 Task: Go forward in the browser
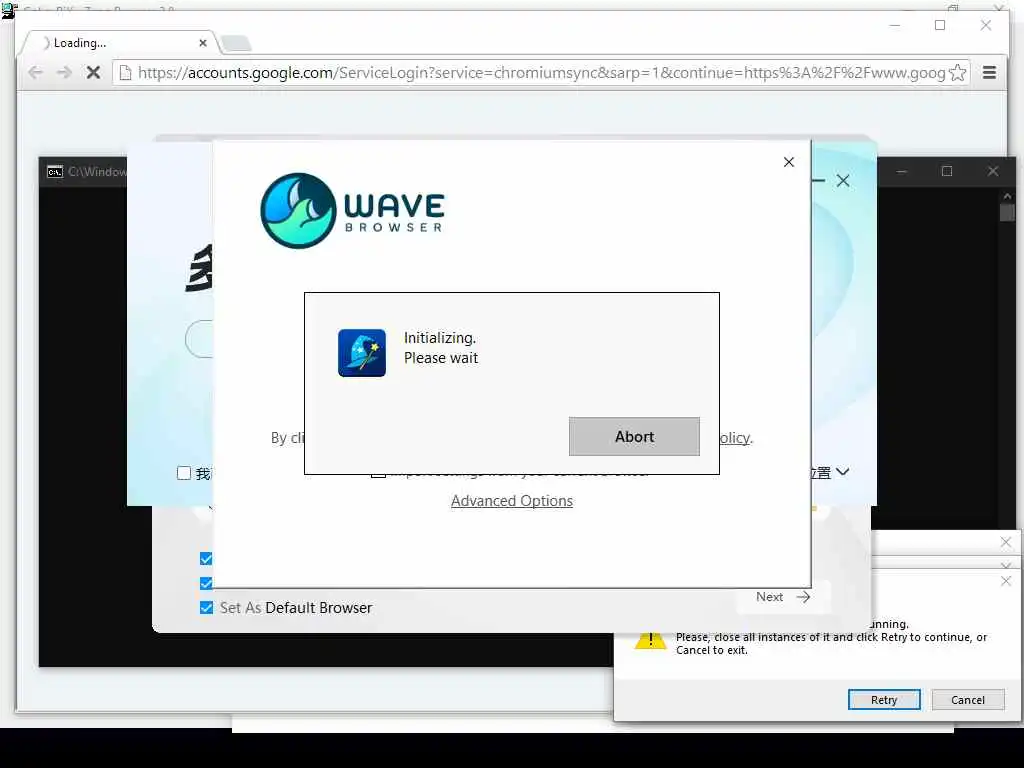pos(64,72)
